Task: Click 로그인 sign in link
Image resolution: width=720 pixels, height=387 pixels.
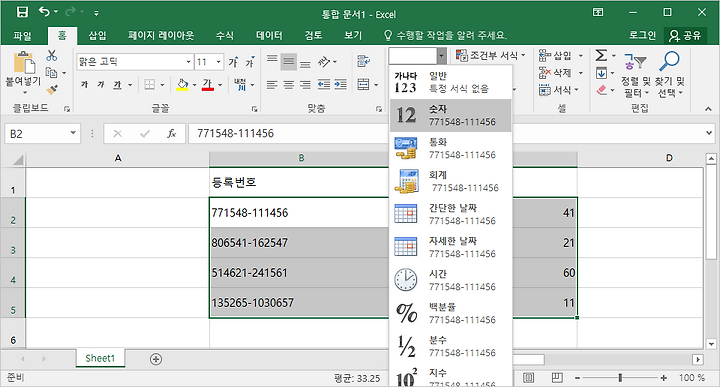Action: tap(642, 35)
